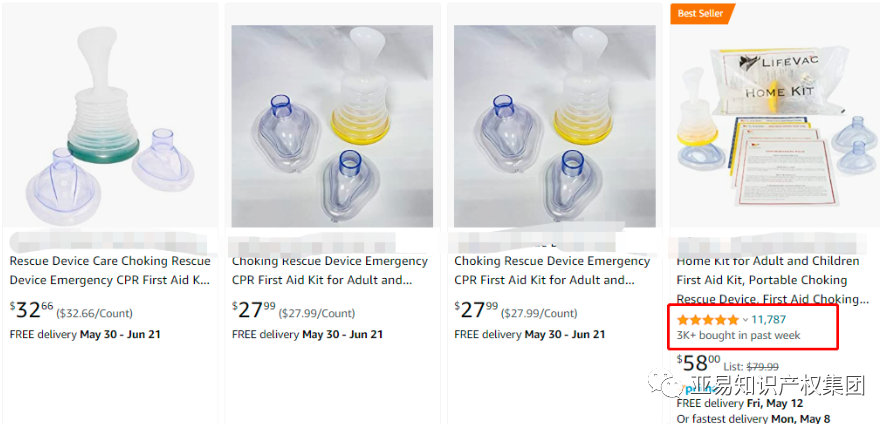This screenshot has width=894, height=424.
Task: Click the Prime badge under the $58 price
Action: [698, 388]
